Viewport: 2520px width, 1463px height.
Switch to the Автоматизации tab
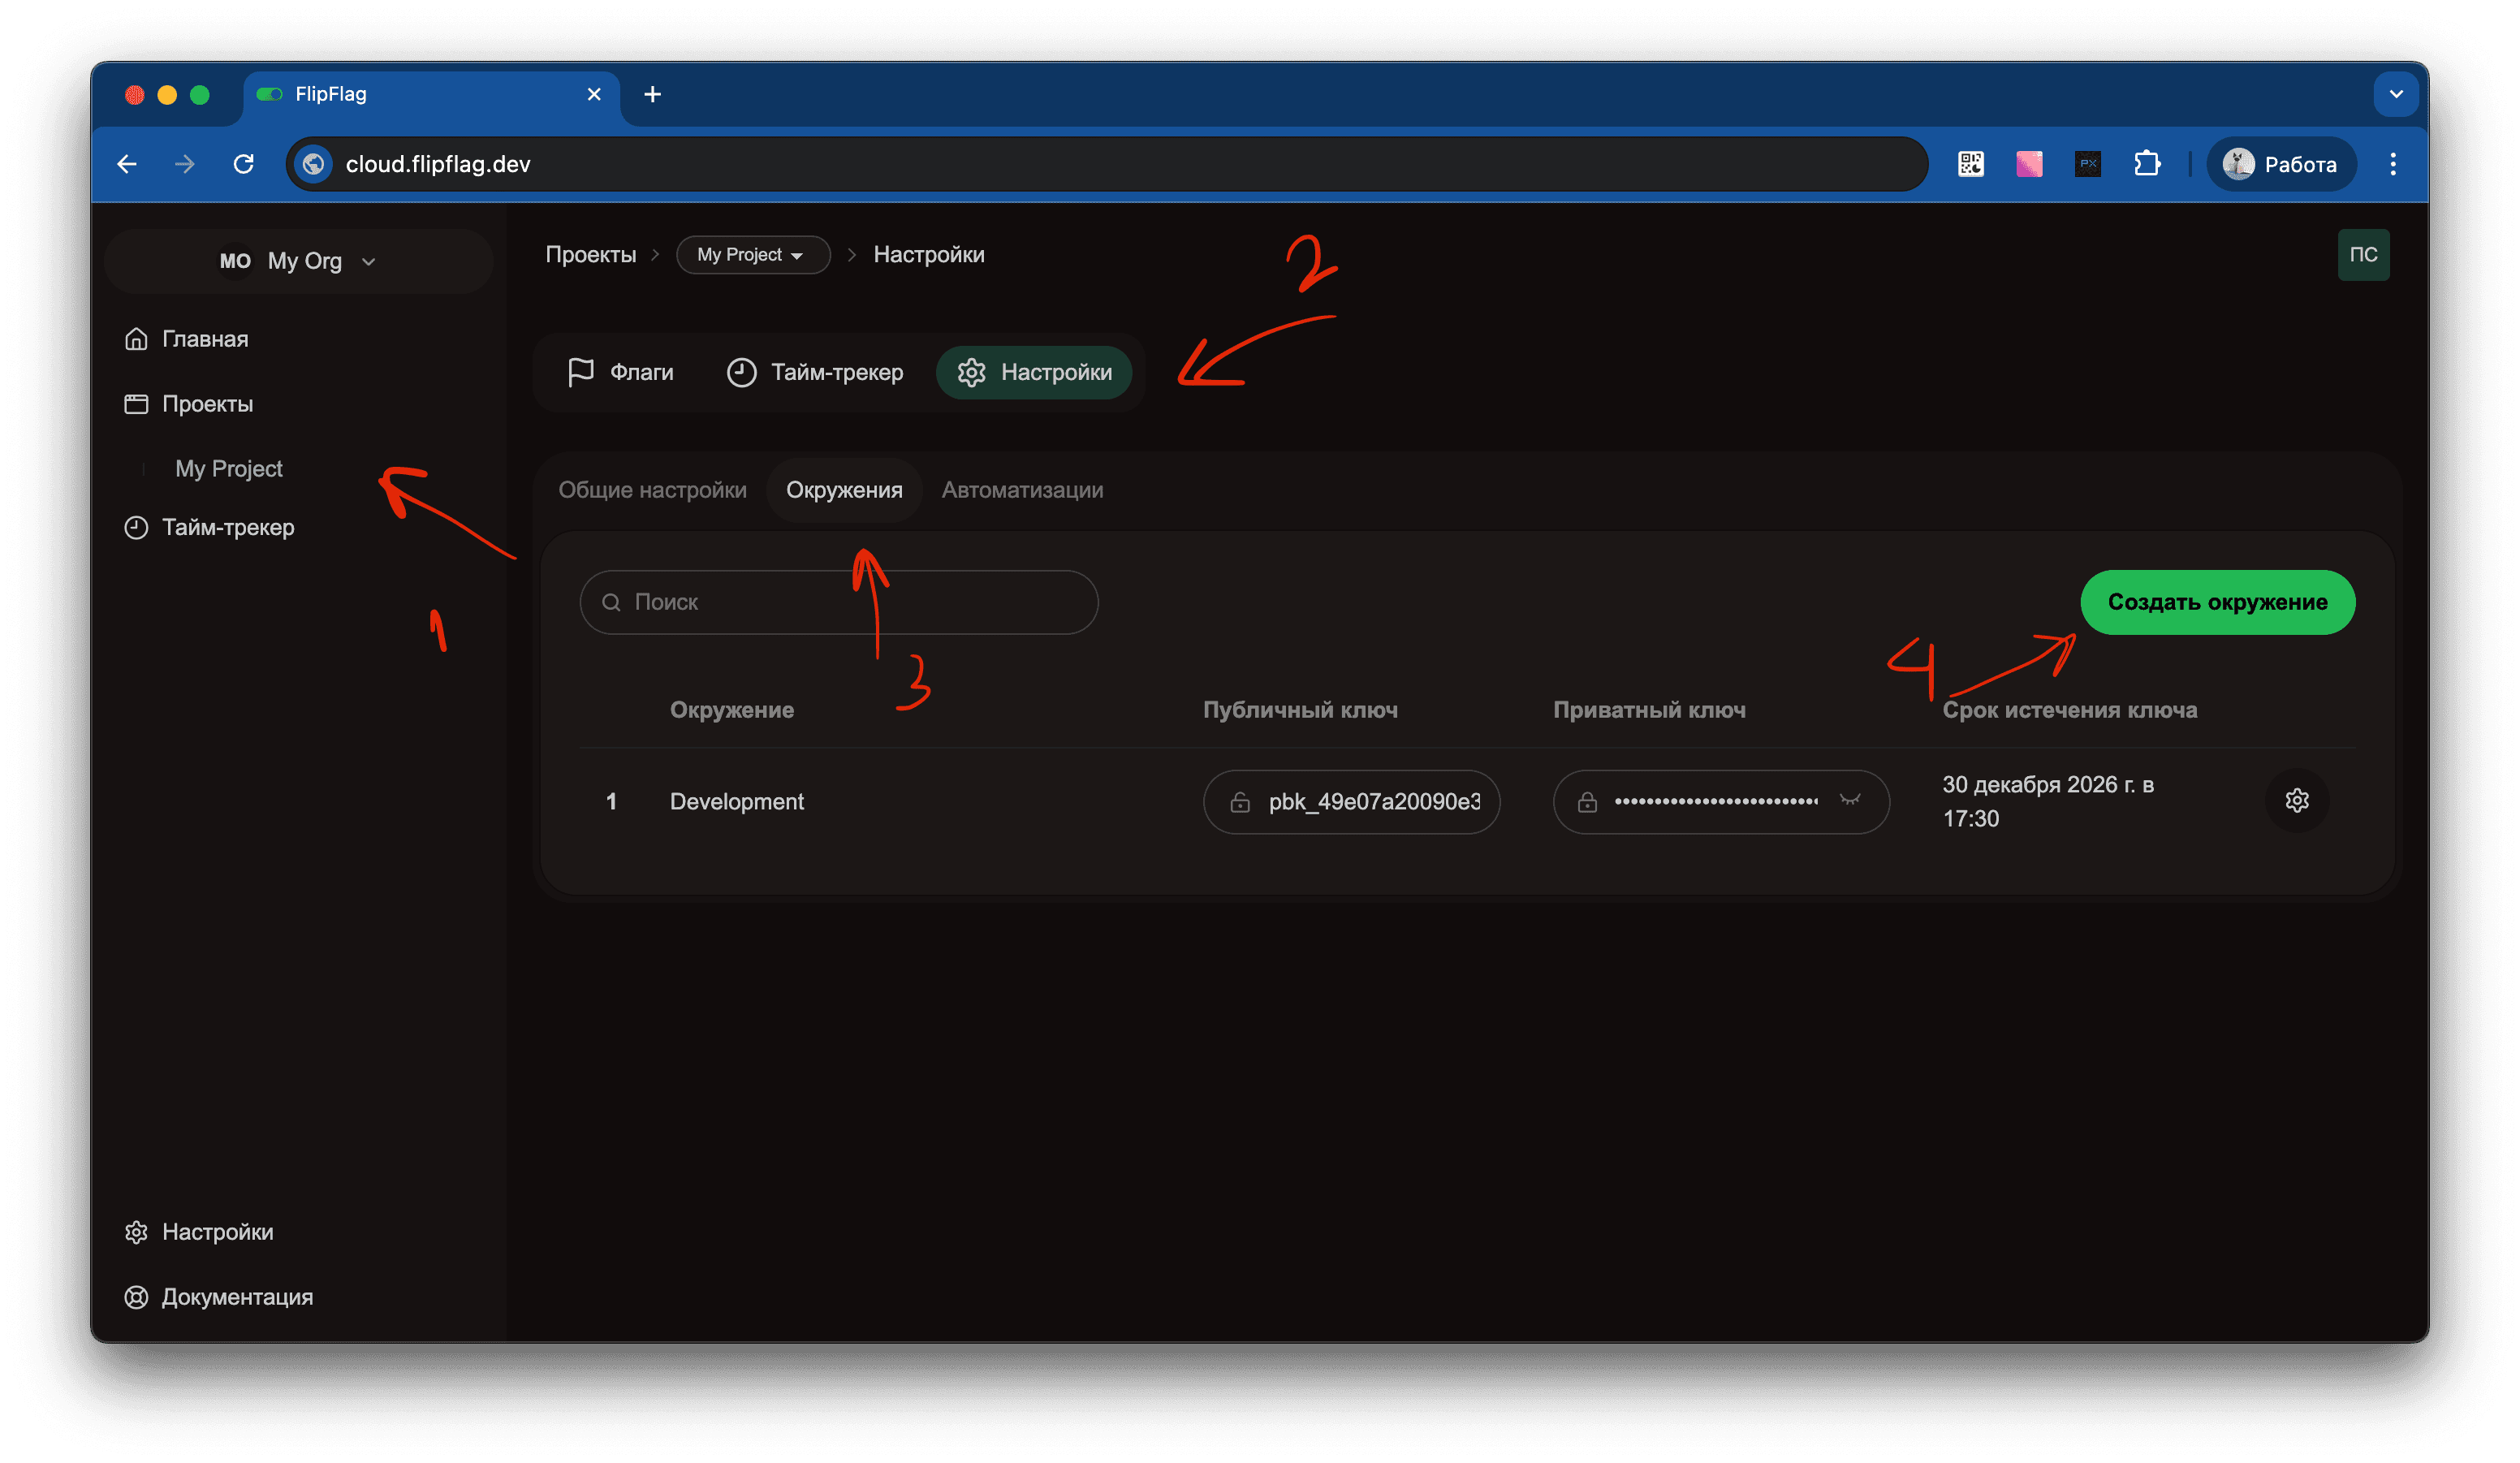point(1022,490)
